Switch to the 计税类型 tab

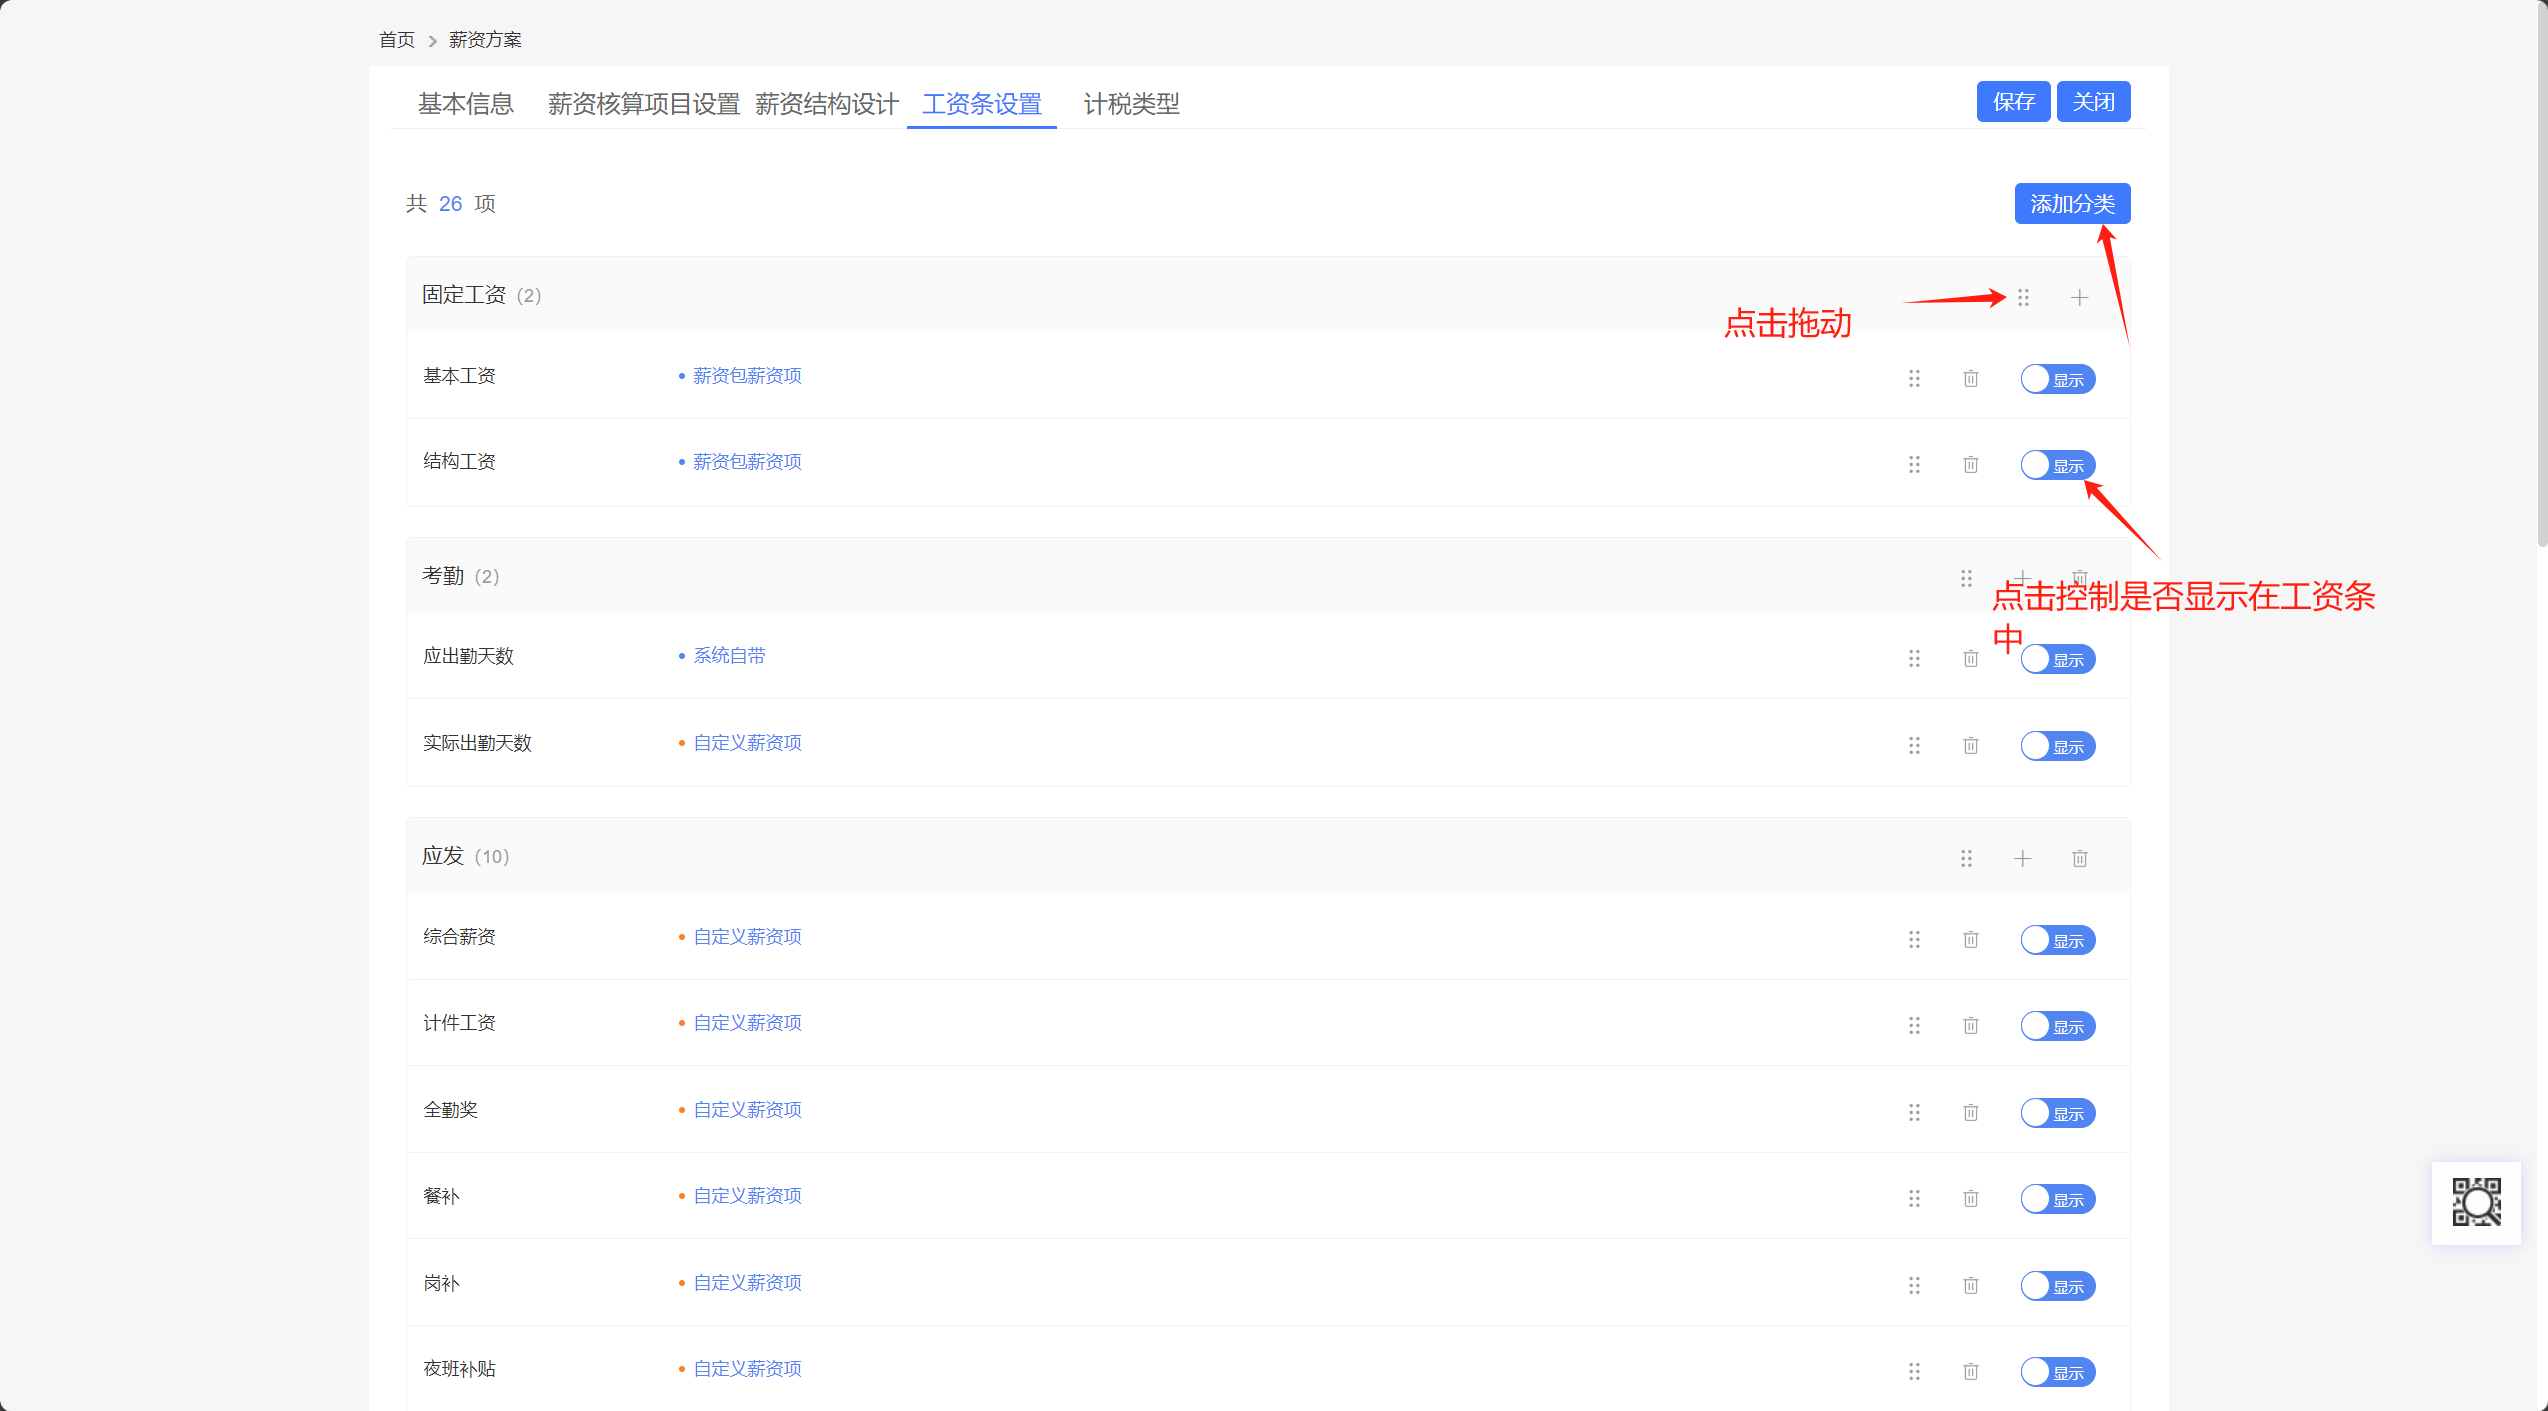coord(1131,104)
